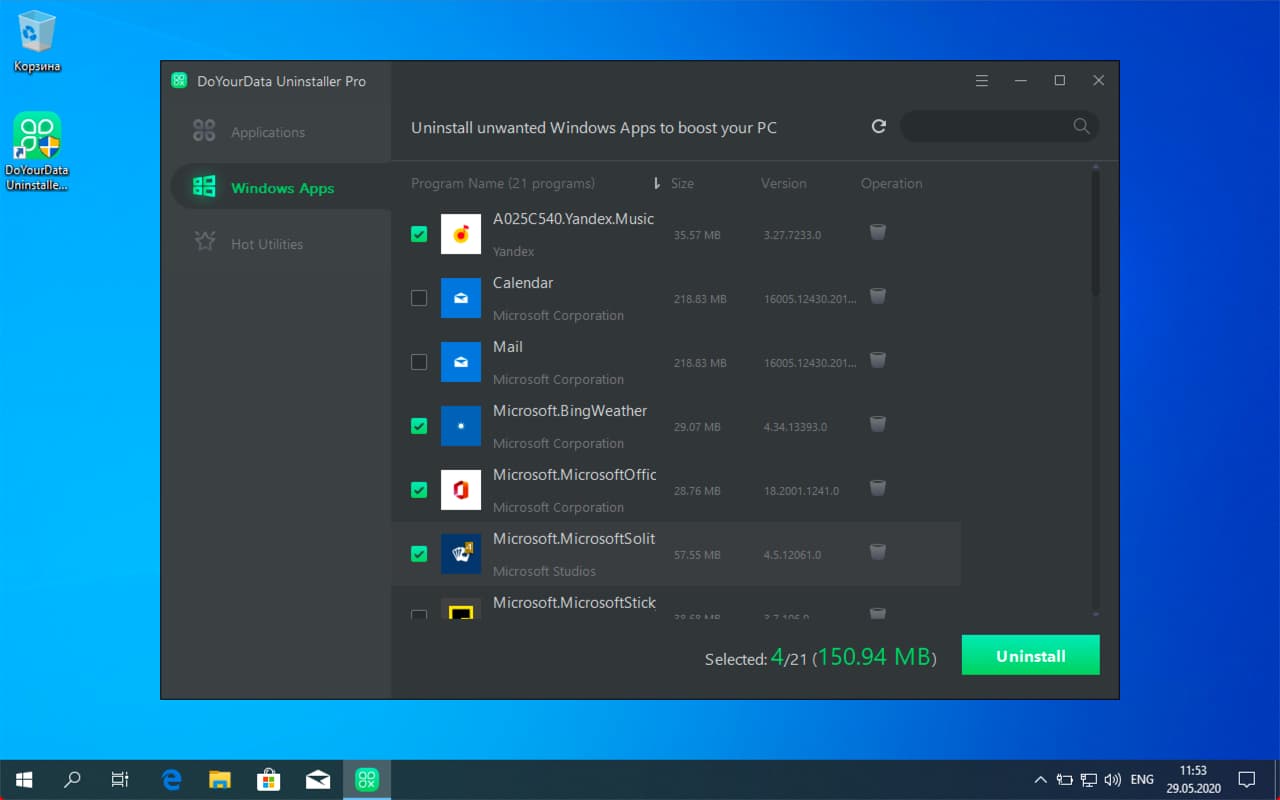Screen dimensions: 1280x800
Task: Uncheck the Microsoft.MicrosoftSolit checkbox
Action: coord(419,554)
